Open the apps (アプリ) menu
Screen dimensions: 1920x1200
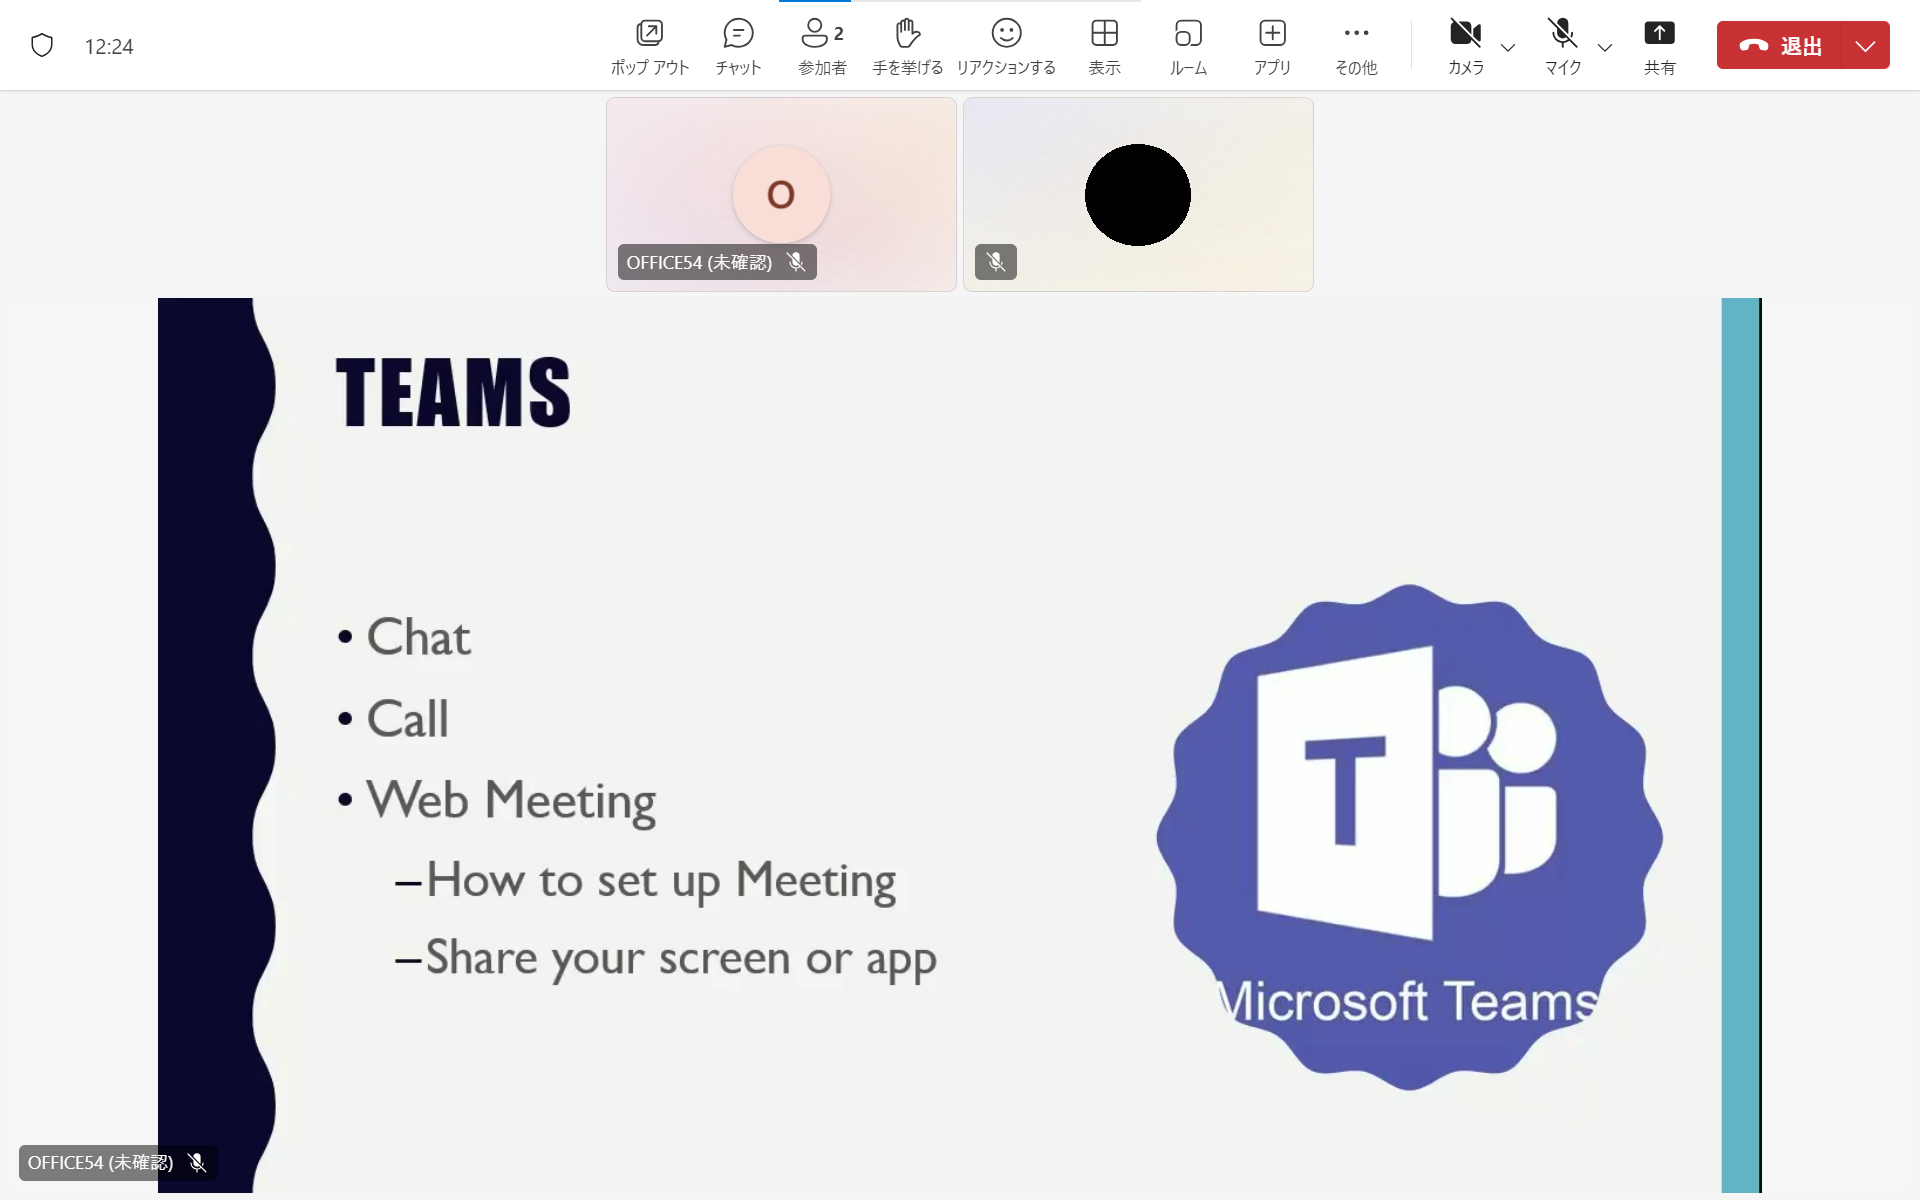point(1272,46)
